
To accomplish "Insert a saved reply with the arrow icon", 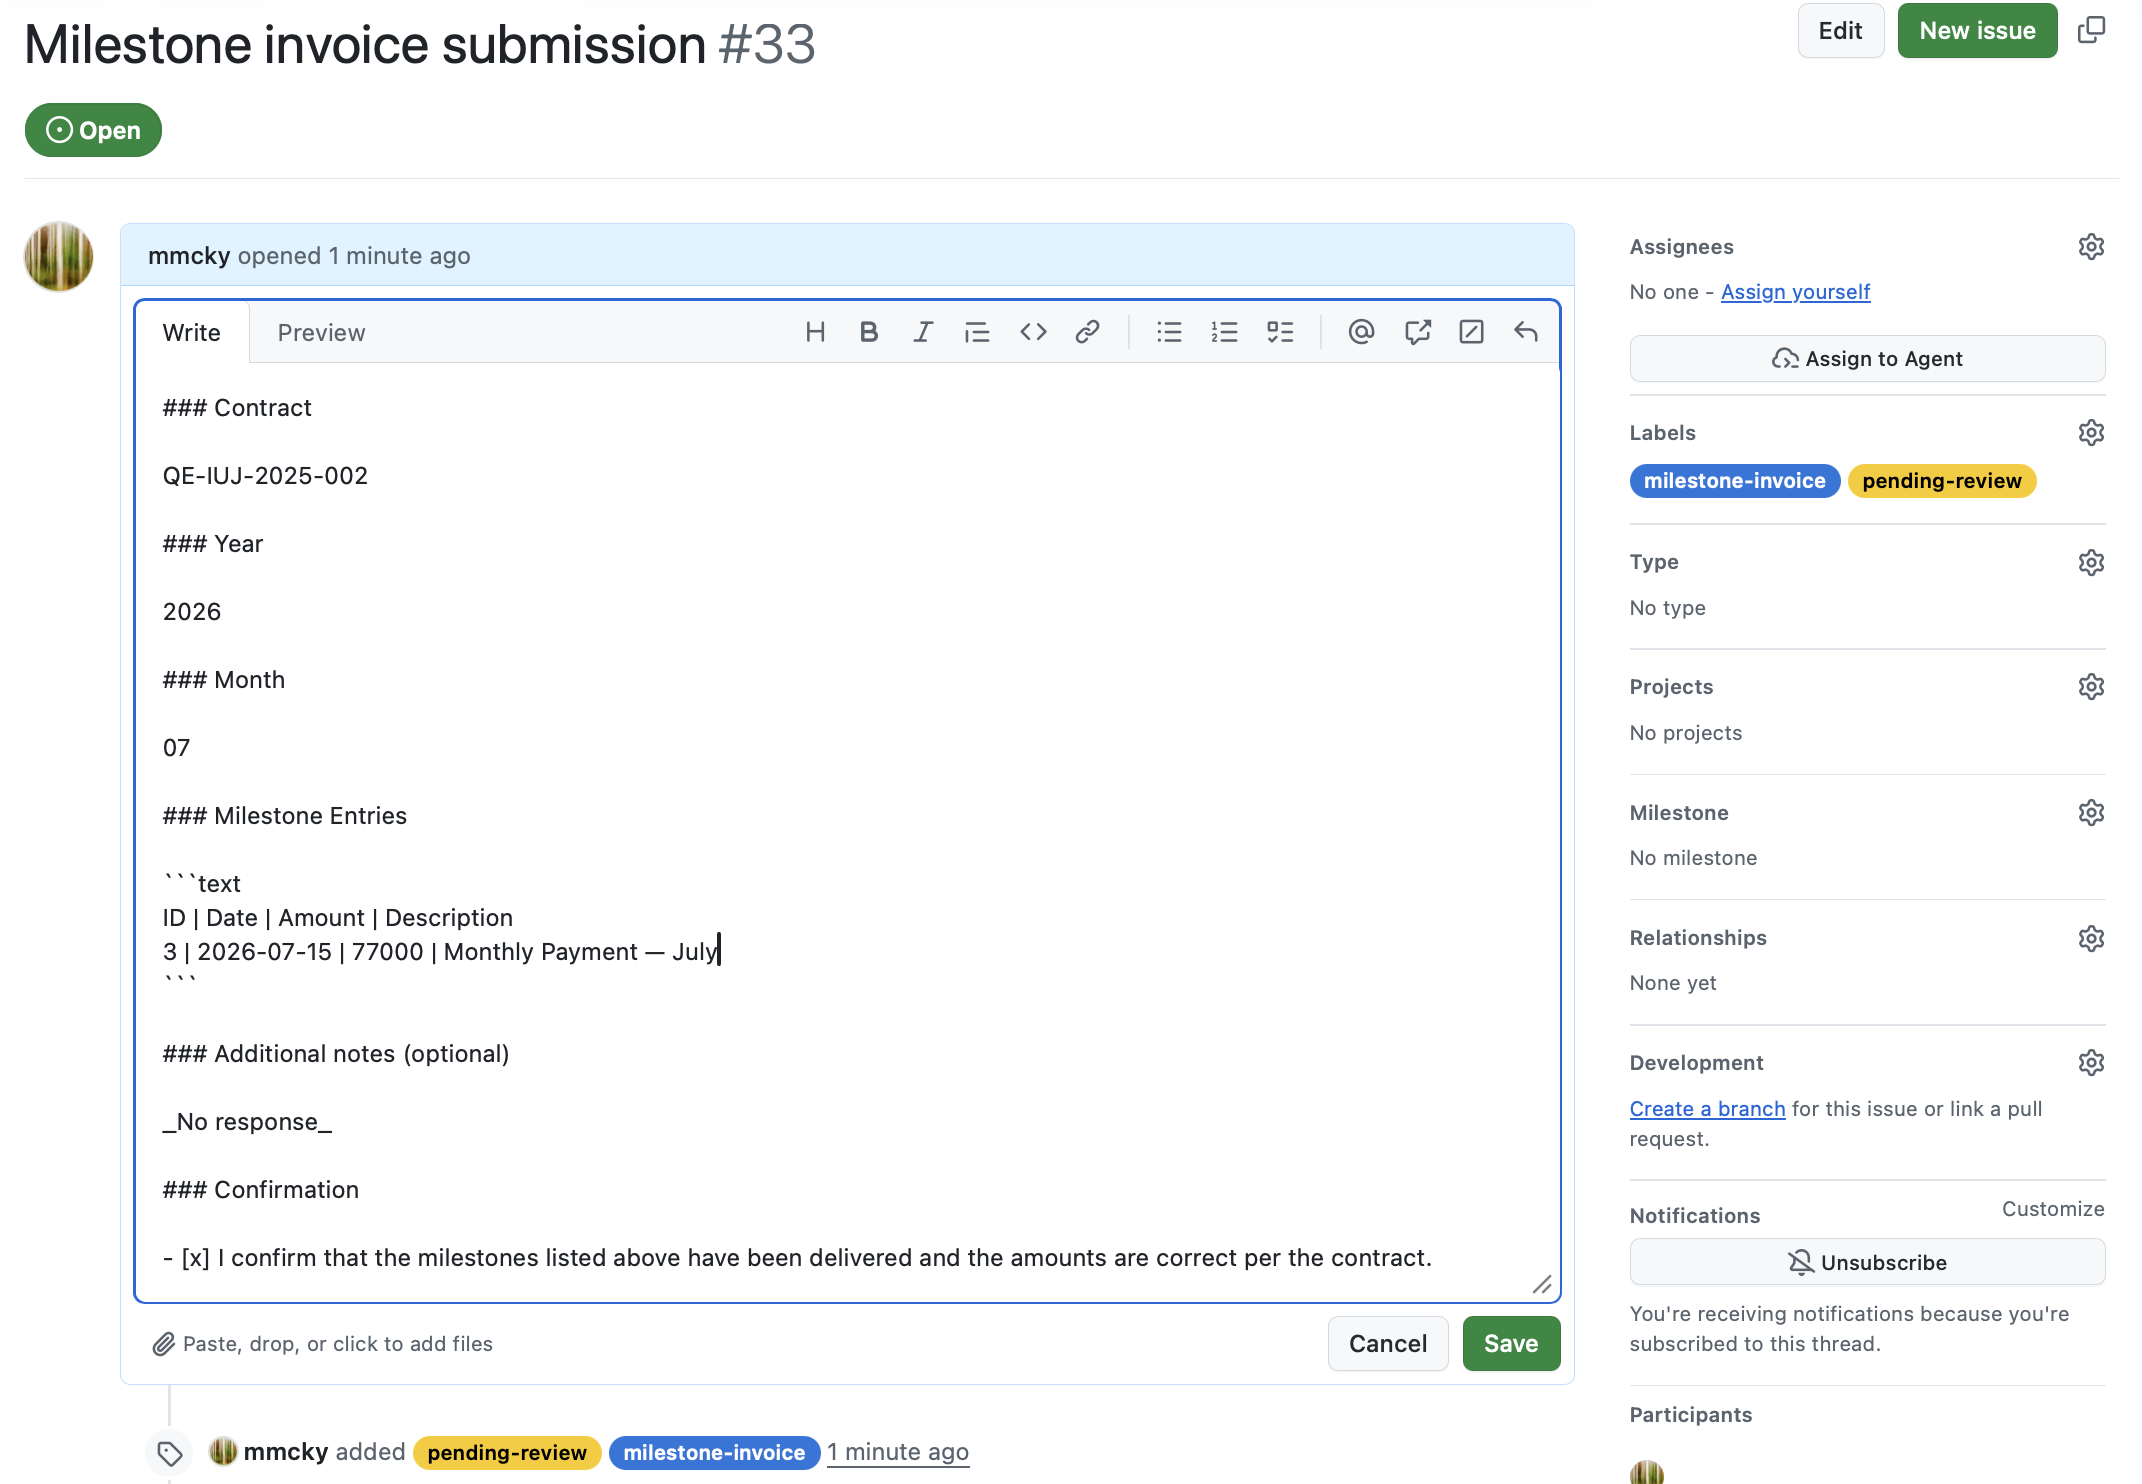I will coord(1525,332).
